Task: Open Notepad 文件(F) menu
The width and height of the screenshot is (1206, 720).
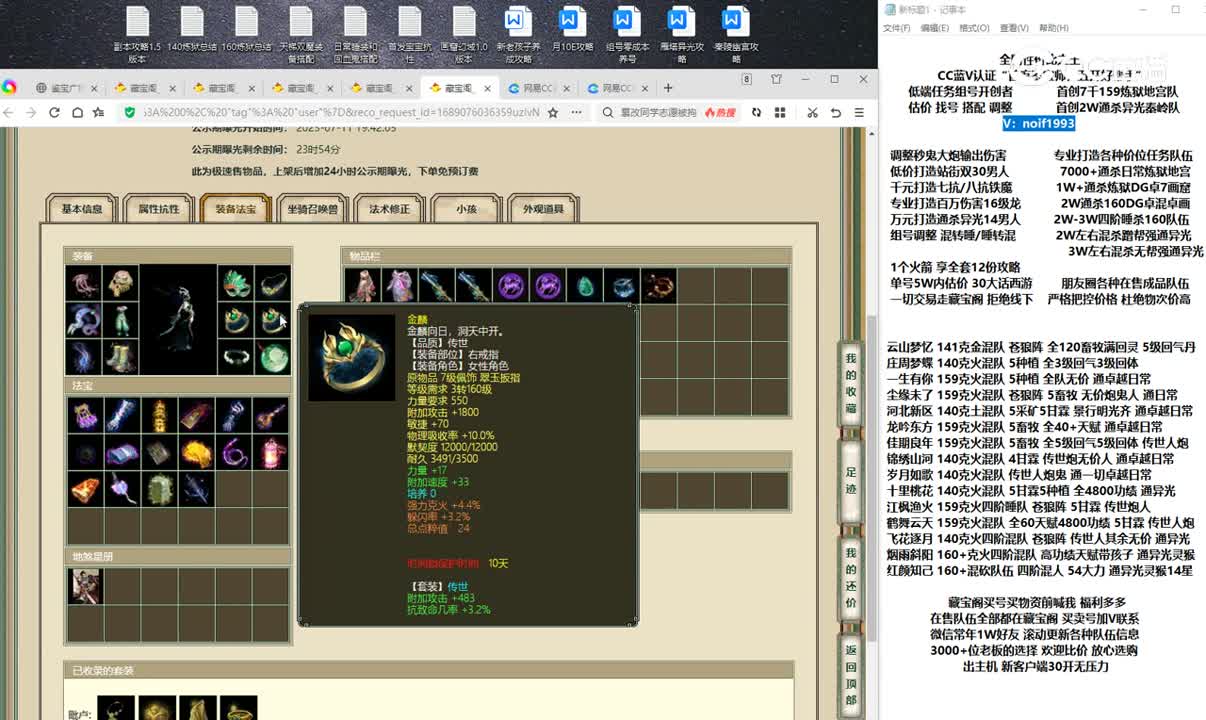Action: (x=897, y=28)
